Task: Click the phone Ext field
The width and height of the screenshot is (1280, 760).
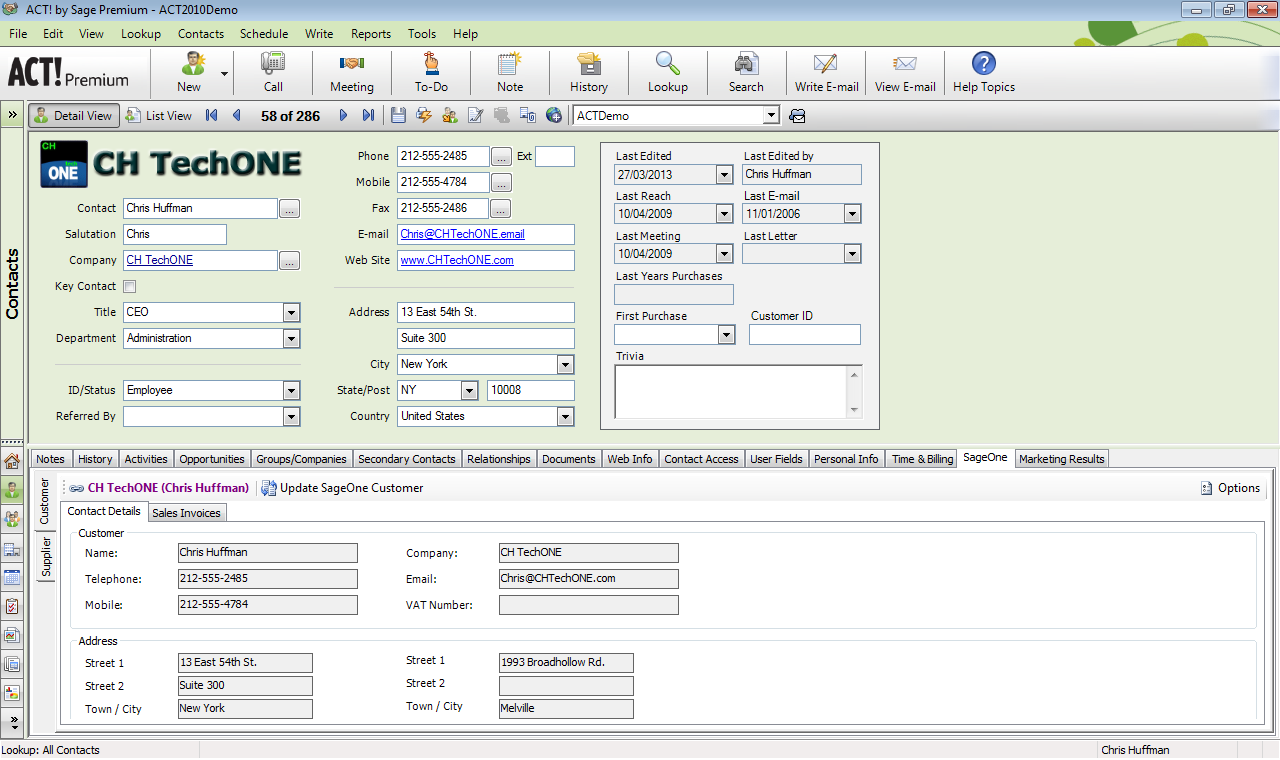Action: [555, 156]
